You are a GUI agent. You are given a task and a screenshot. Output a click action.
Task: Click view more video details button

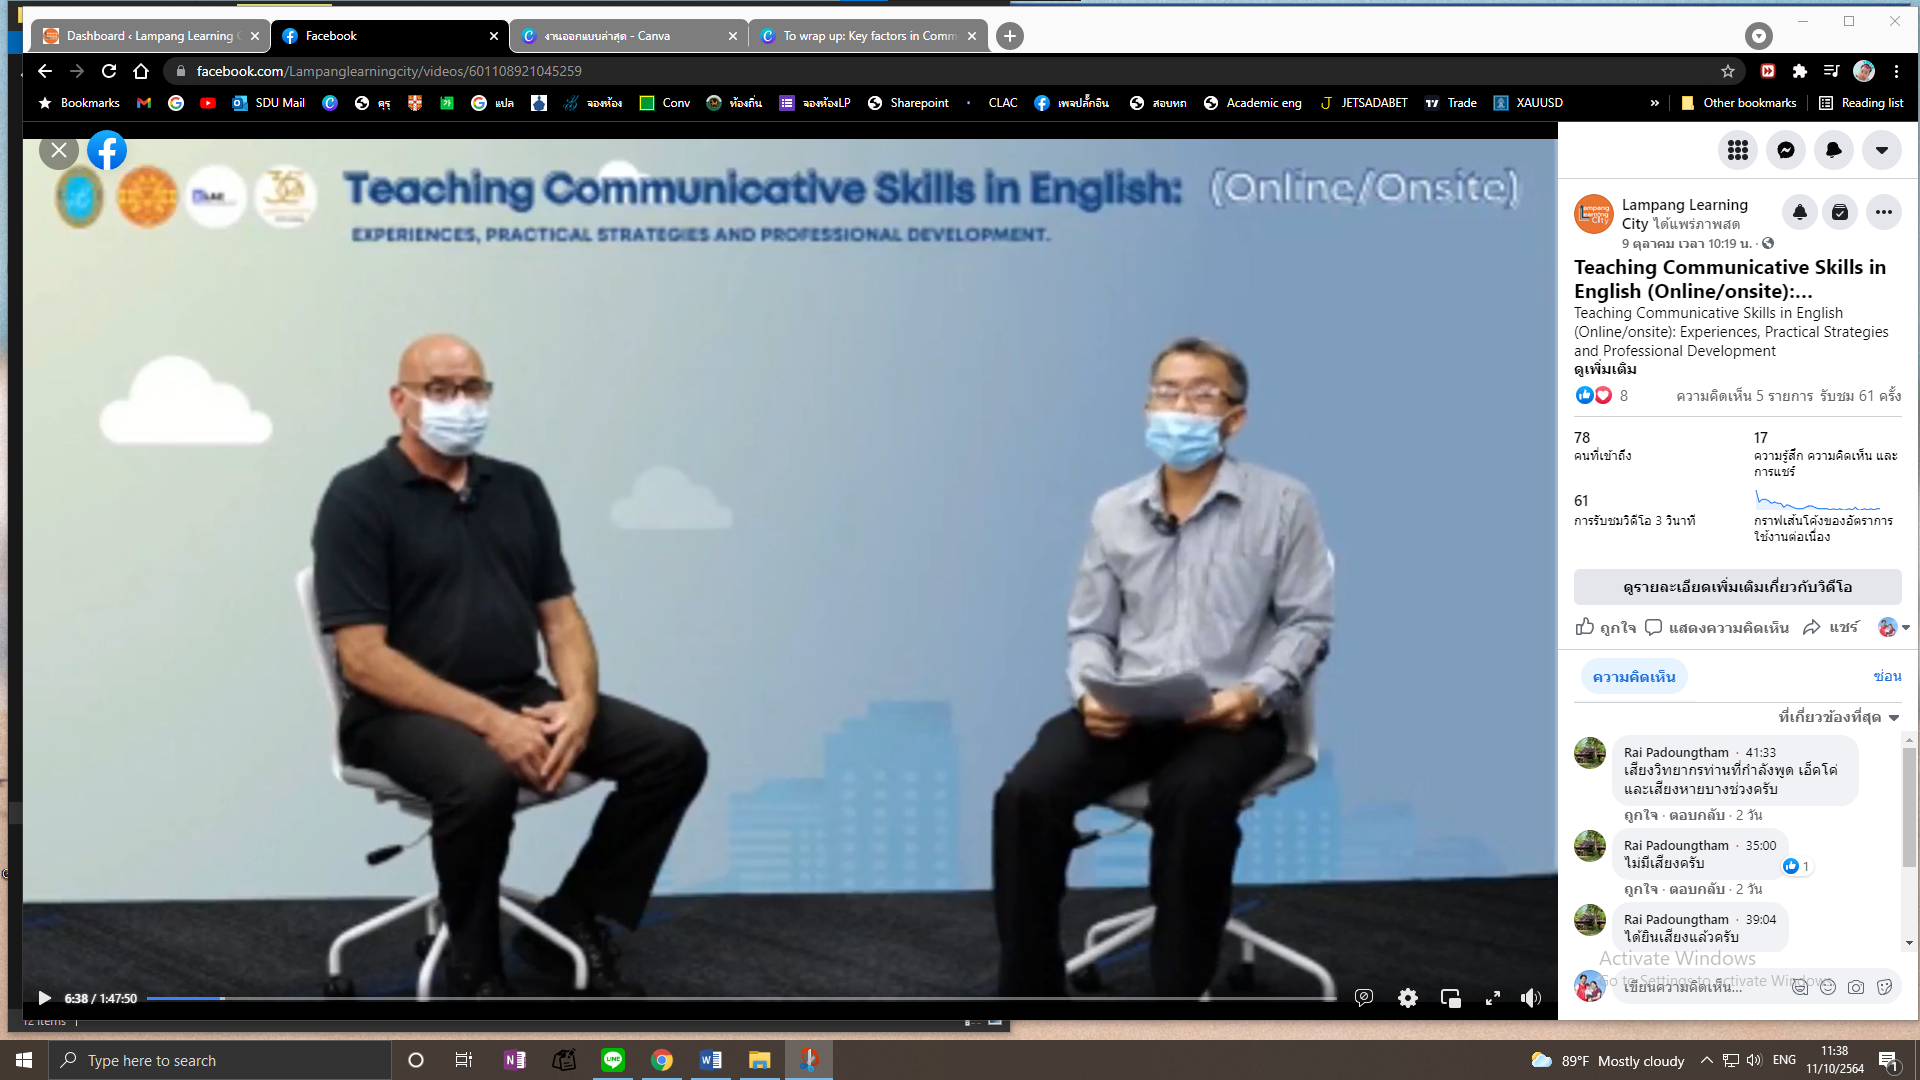(1737, 587)
